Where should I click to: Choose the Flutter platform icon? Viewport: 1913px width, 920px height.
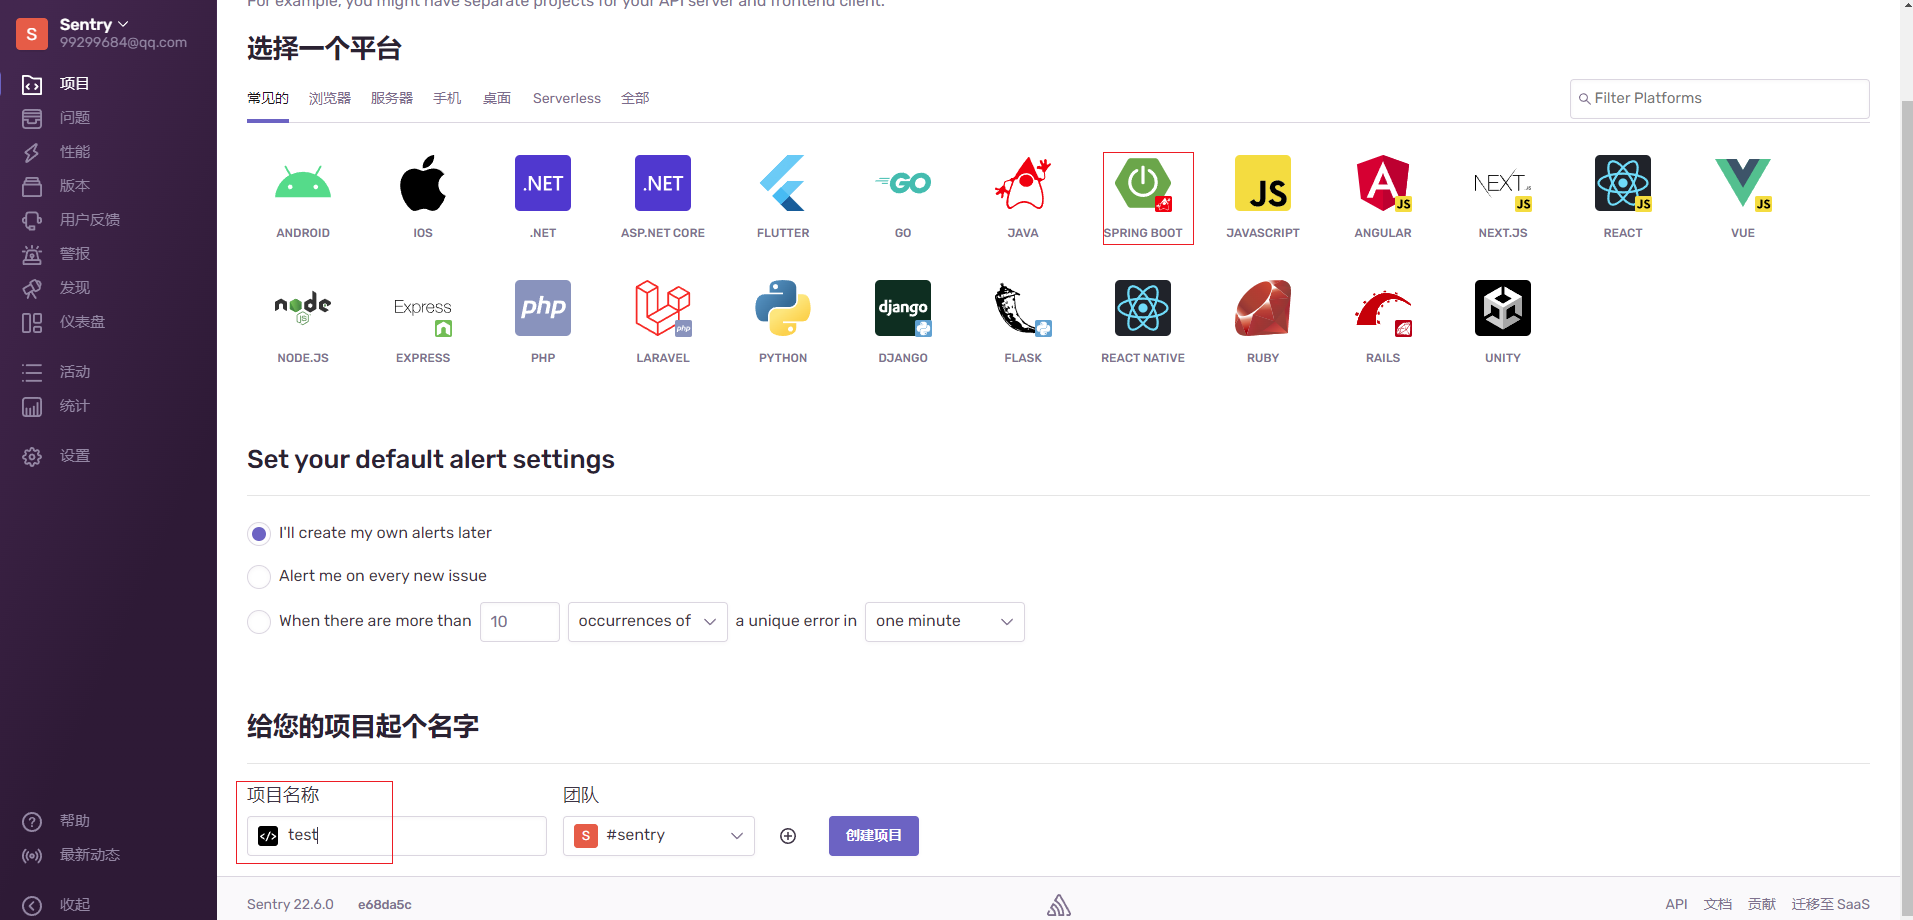(x=783, y=183)
